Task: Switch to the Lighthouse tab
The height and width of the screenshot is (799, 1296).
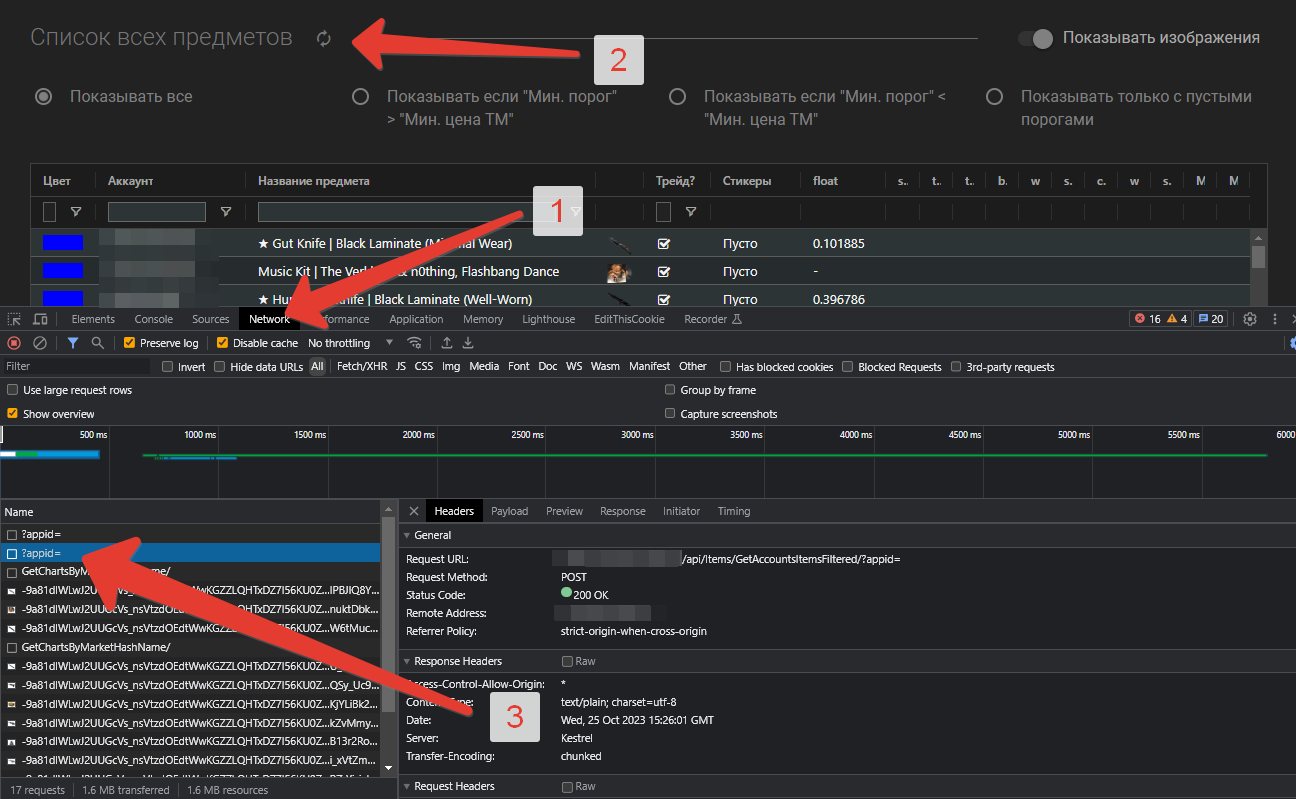Action: [549, 319]
